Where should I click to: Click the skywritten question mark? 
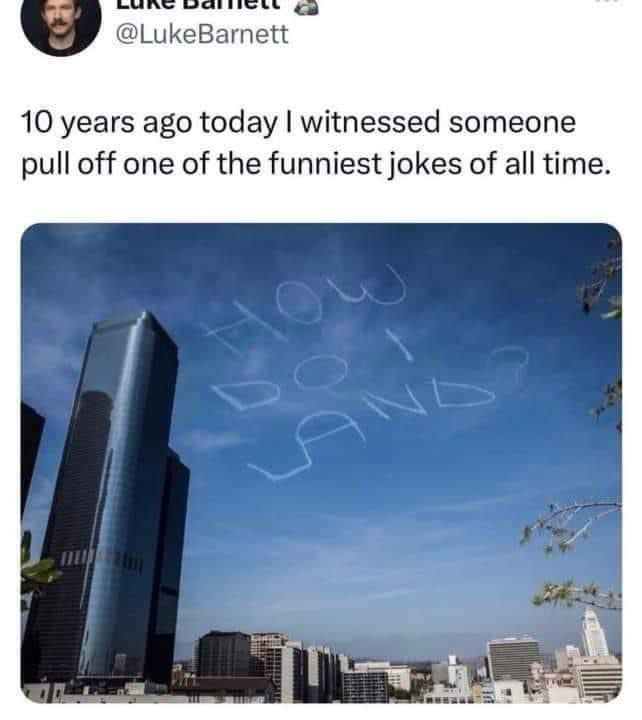click(508, 365)
